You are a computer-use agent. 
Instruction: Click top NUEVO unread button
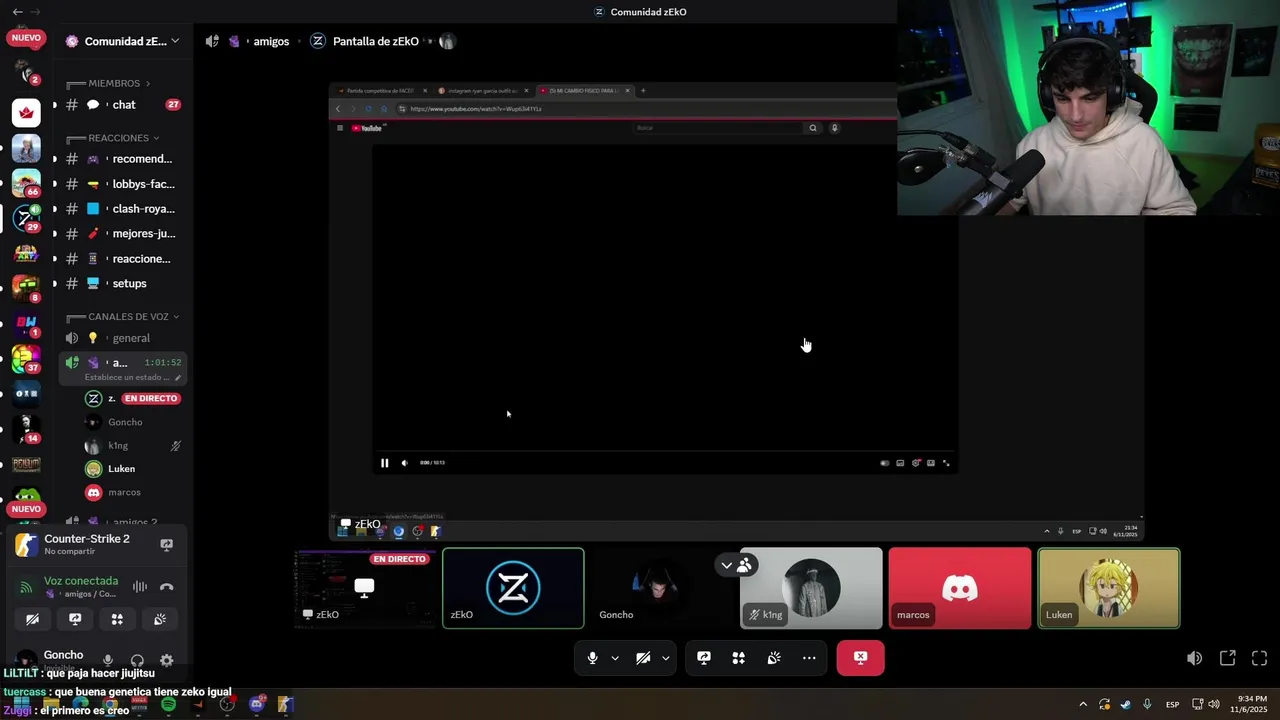pyautogui.click(x=26, y=38)
